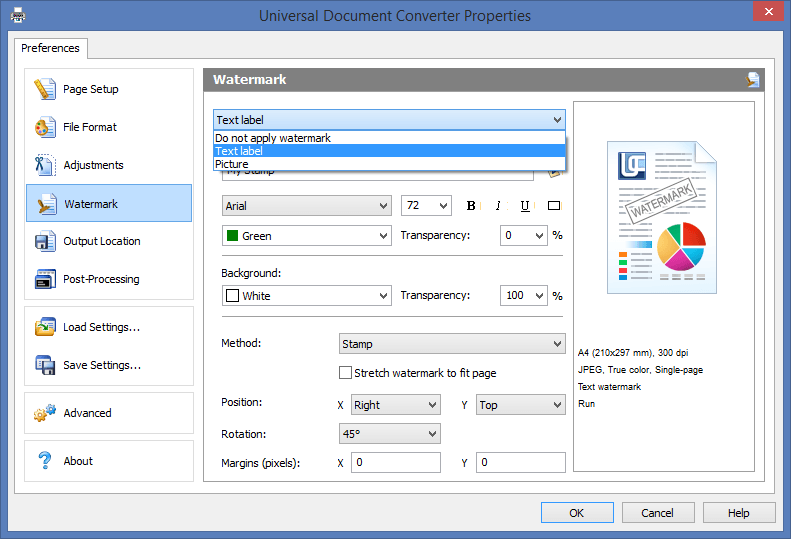Click the white background color swatch
The height and width of the screenshot is (539, 791).
[x=233, y=296]
